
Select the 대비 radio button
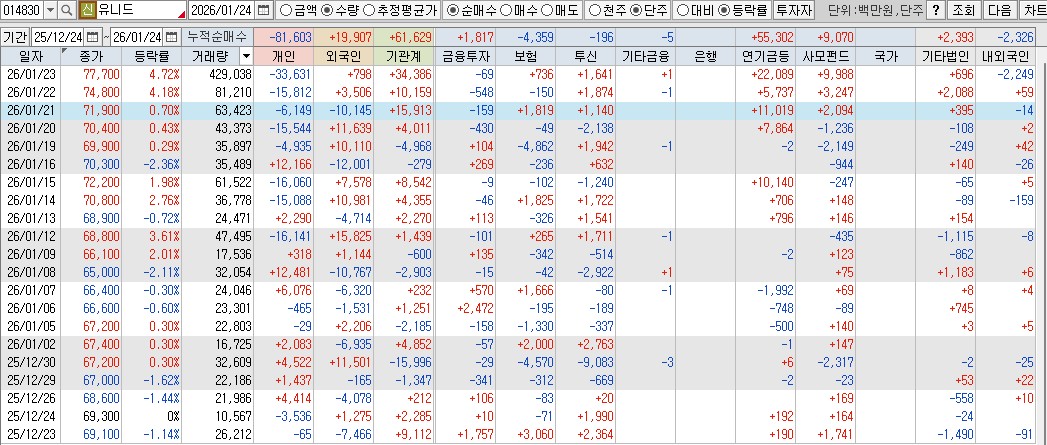[x=683, y=10]
